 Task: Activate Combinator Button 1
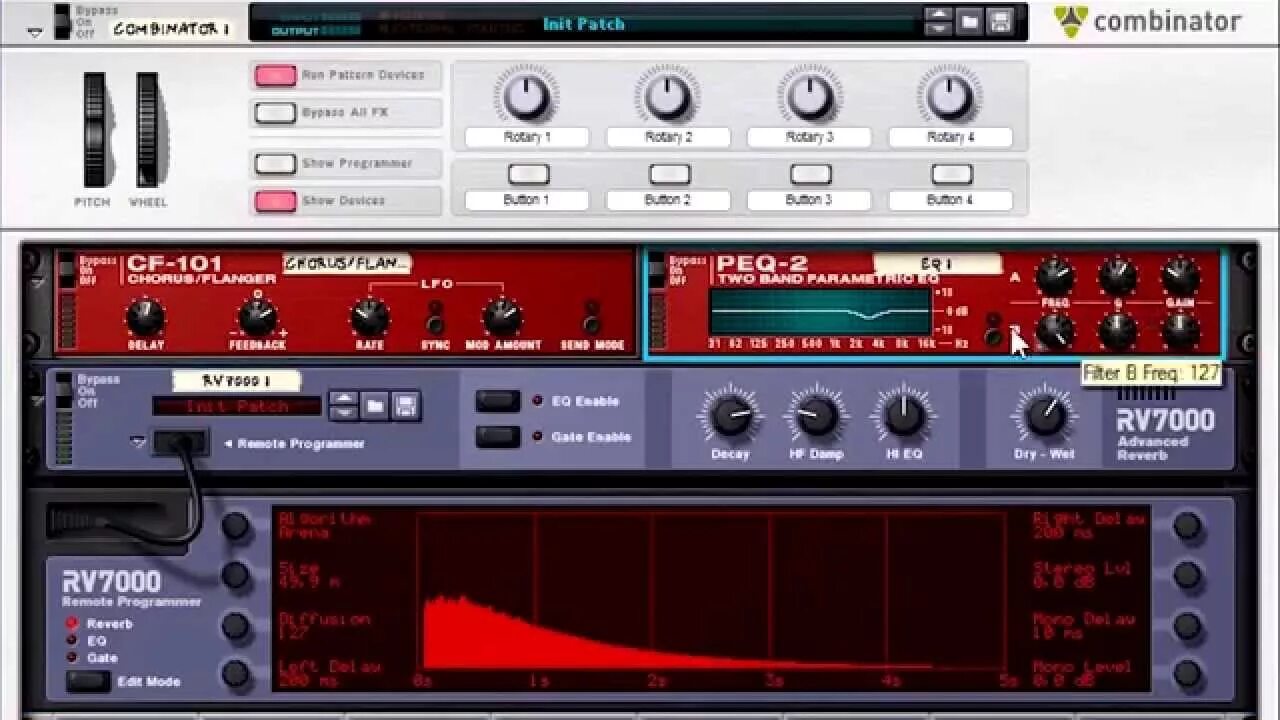click(x=528, y=175)
